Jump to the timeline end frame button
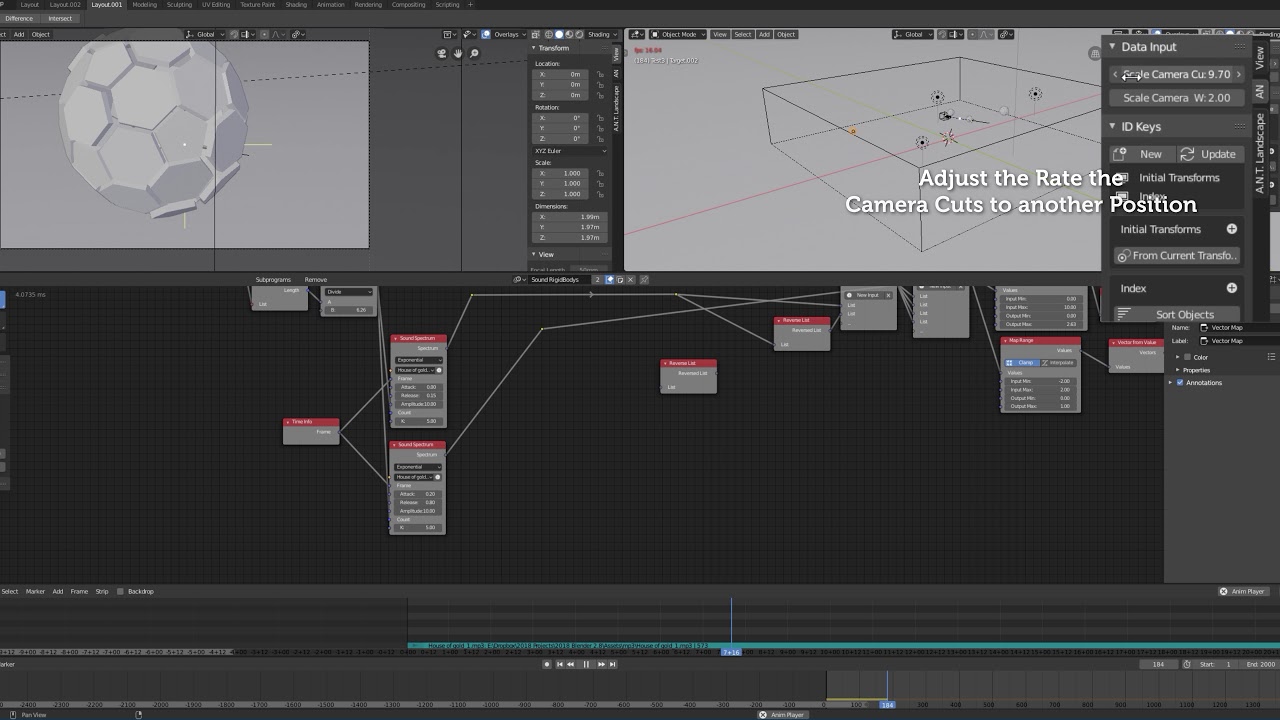 pyautogui.click(x=613, y=664)
